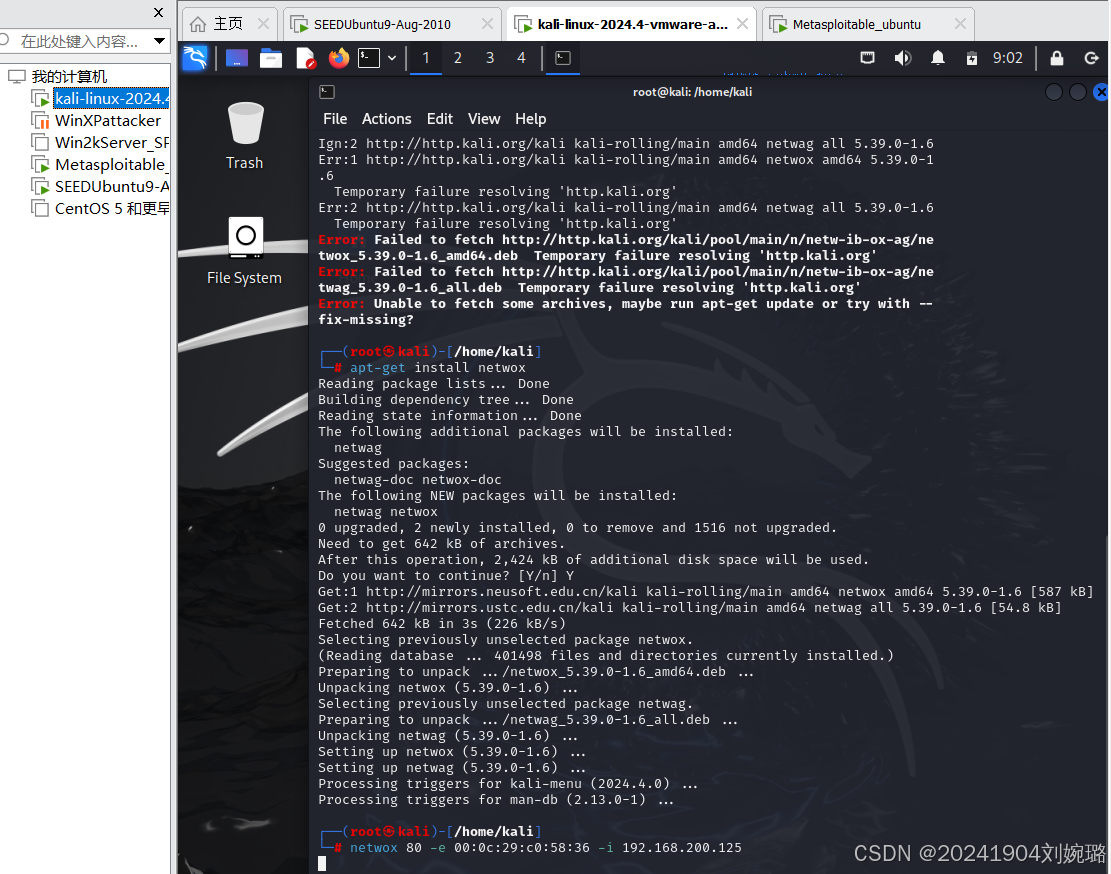Click the netwox 80 command text
Image resolution: width=1111 pixels, height=874 pixels.
[546, 848]
